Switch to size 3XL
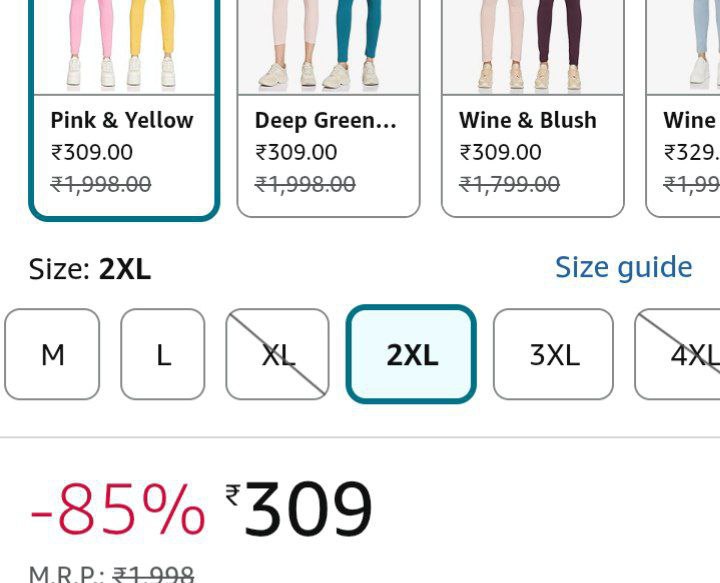 [x=554, y=355]
